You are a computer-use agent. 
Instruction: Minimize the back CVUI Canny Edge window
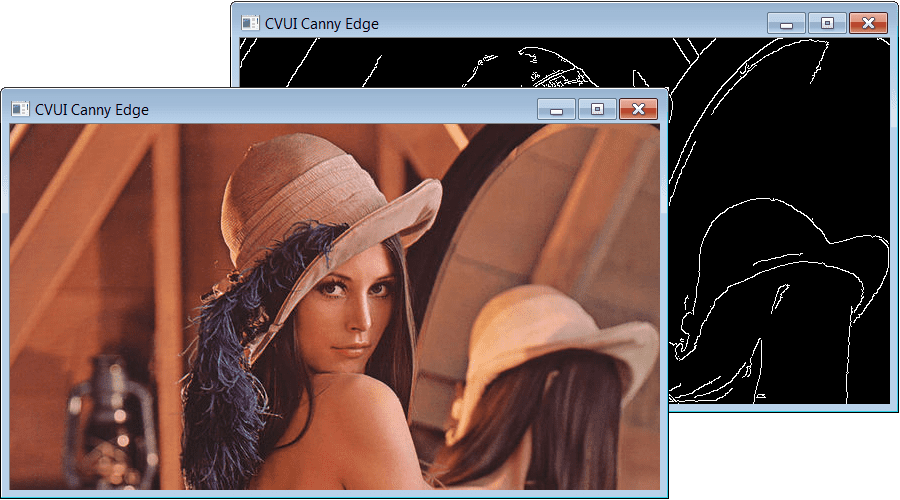tap(786, 23)
